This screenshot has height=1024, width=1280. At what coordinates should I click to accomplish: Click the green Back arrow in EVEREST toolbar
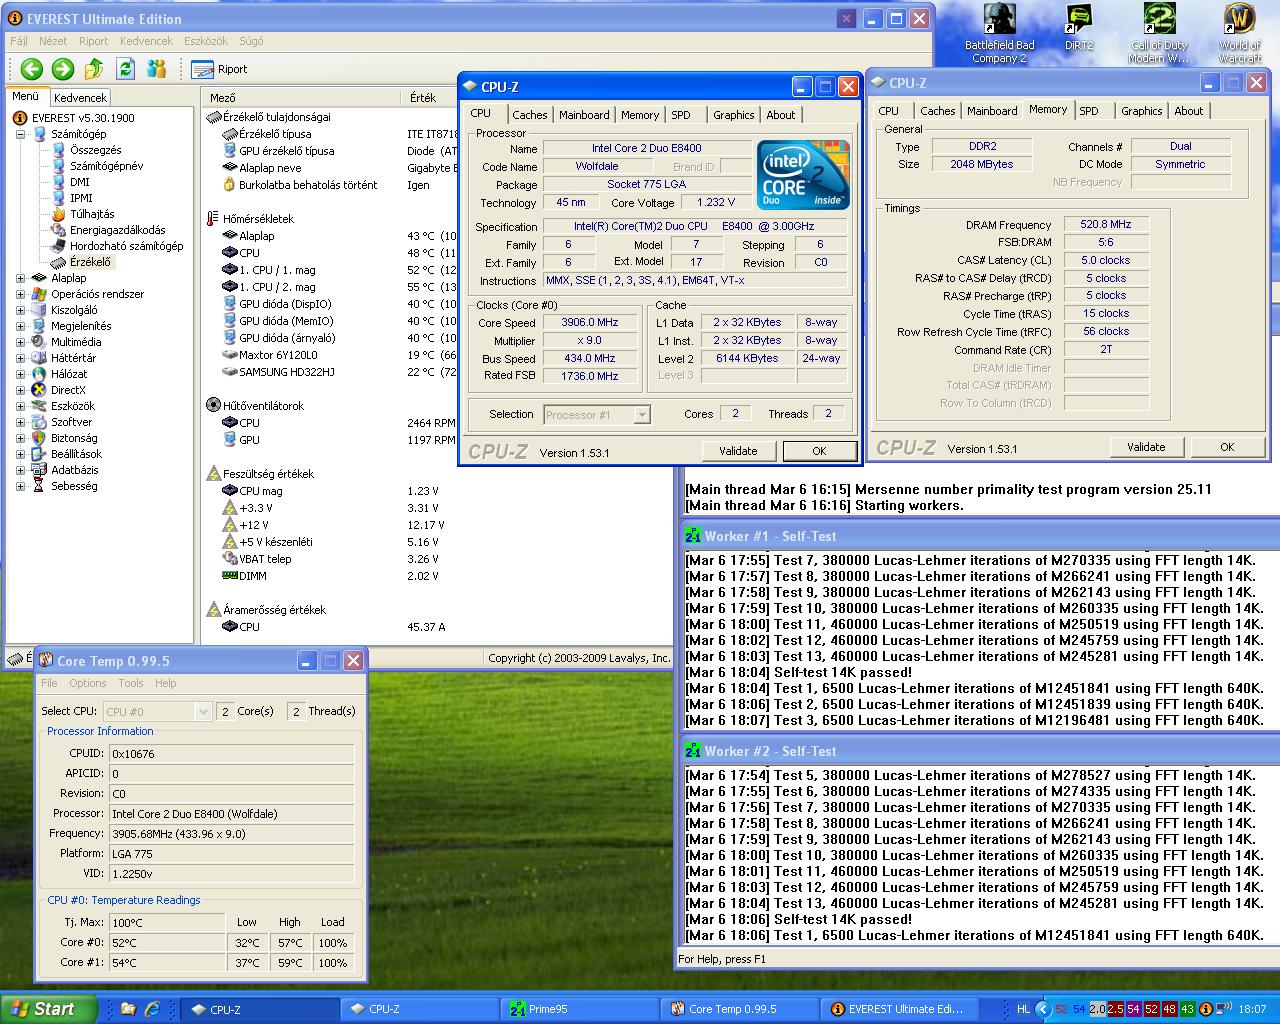32,69
